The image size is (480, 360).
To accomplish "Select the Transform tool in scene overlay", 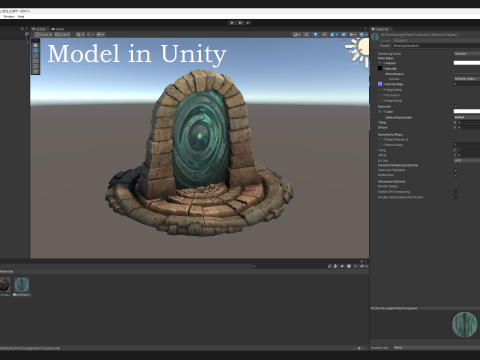I will 35,71.
